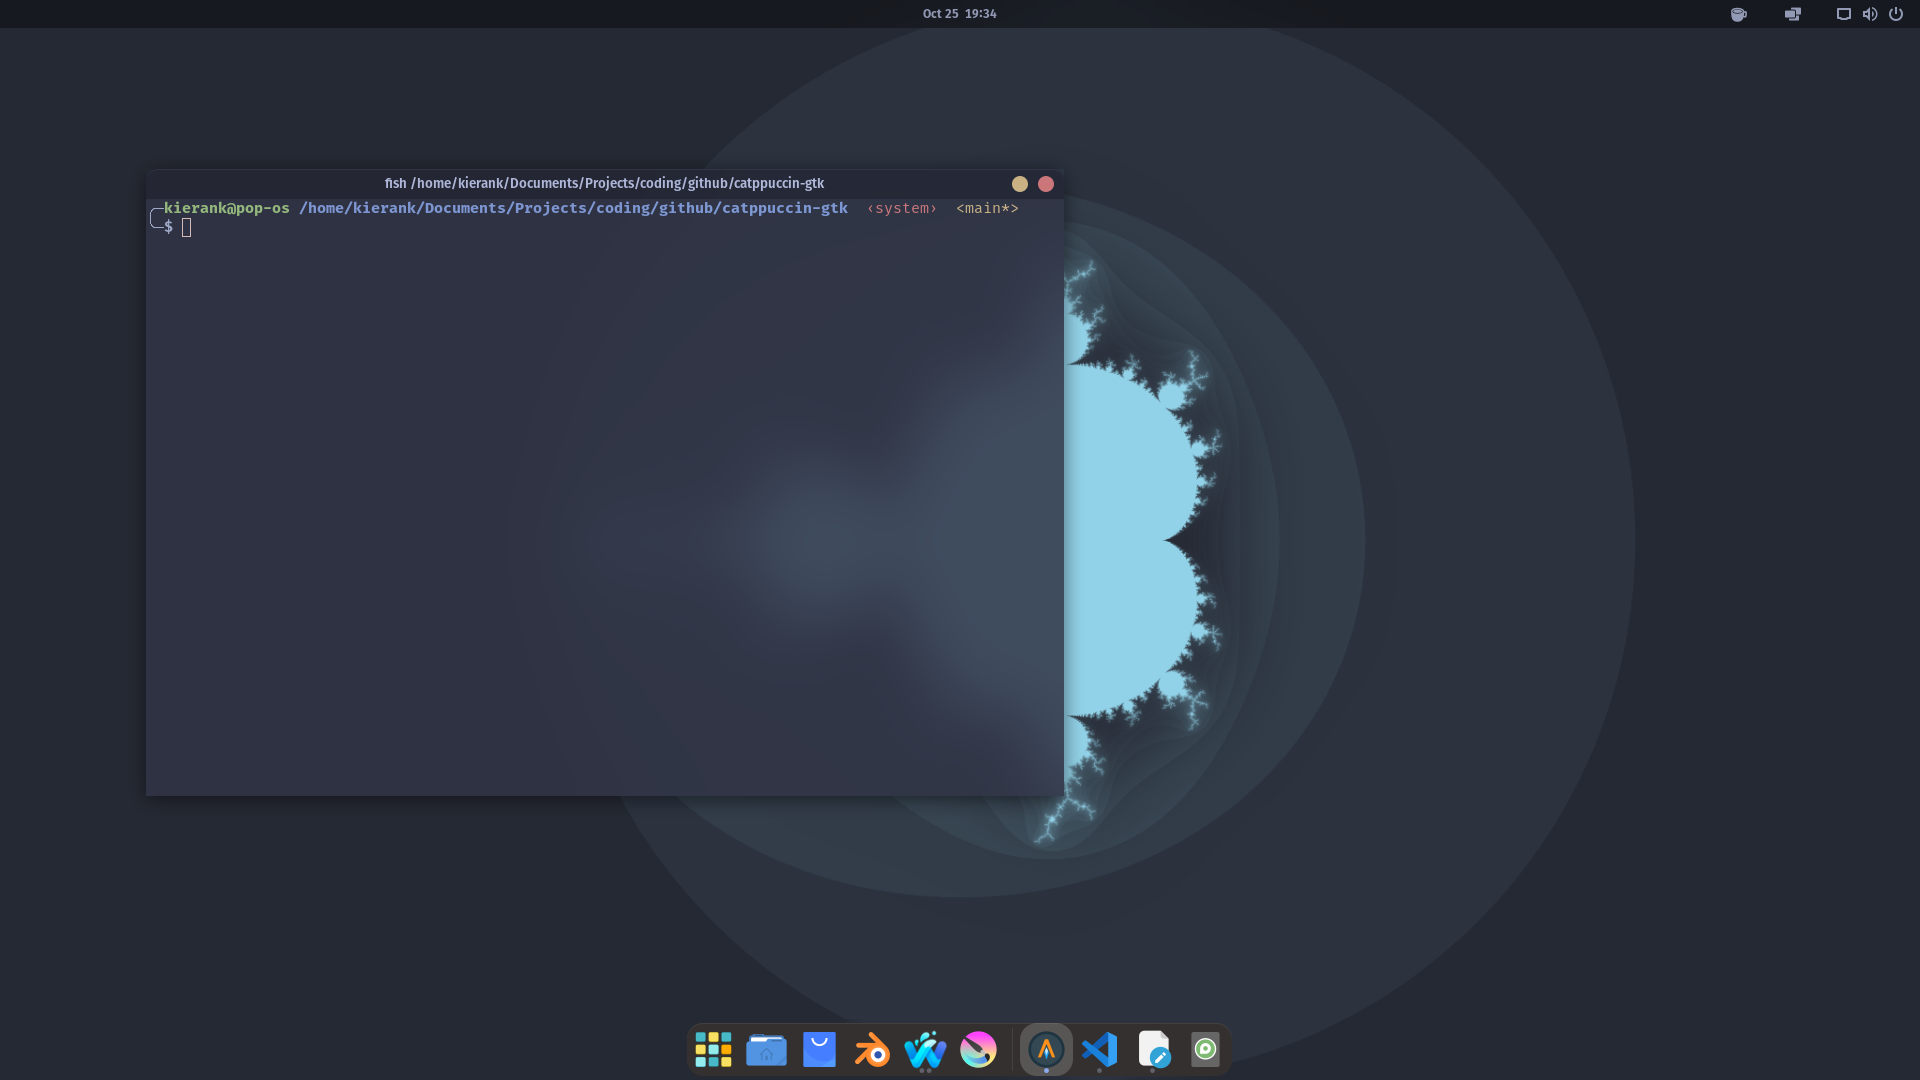
Task: Open the clock showing Oct 25 19:34
Action: pyautogui.click(x=959, y=14)
